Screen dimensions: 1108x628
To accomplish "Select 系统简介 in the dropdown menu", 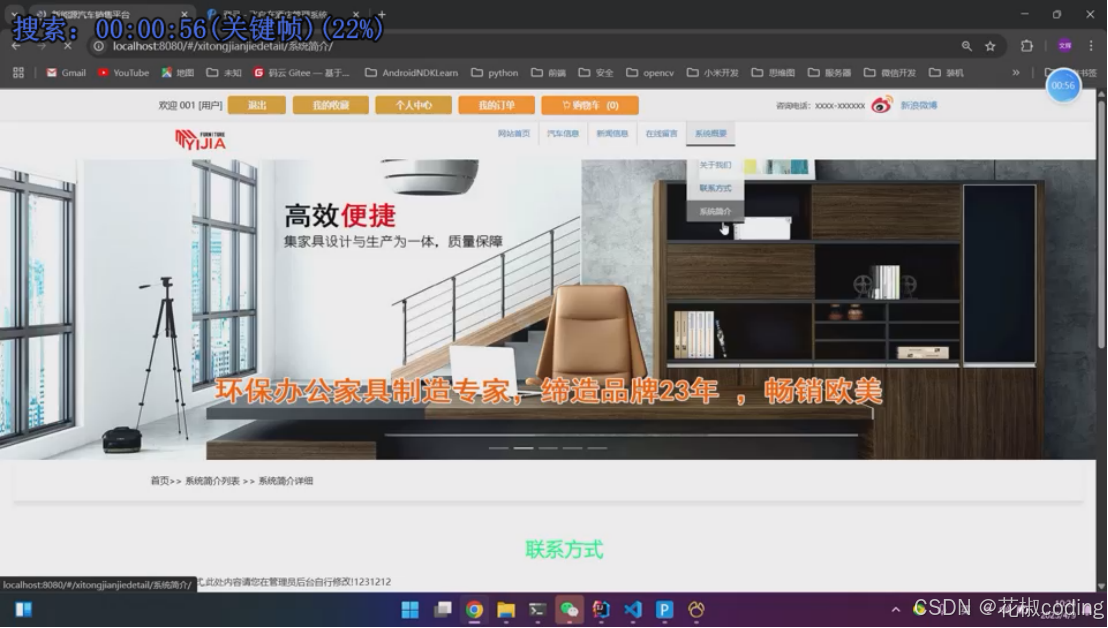I will pyautogui.click(x=715, y=211).
